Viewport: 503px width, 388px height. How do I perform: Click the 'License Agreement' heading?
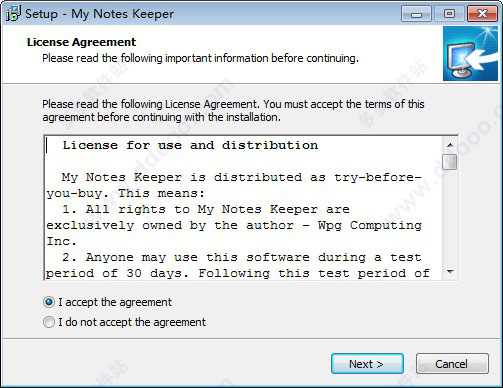81,42
